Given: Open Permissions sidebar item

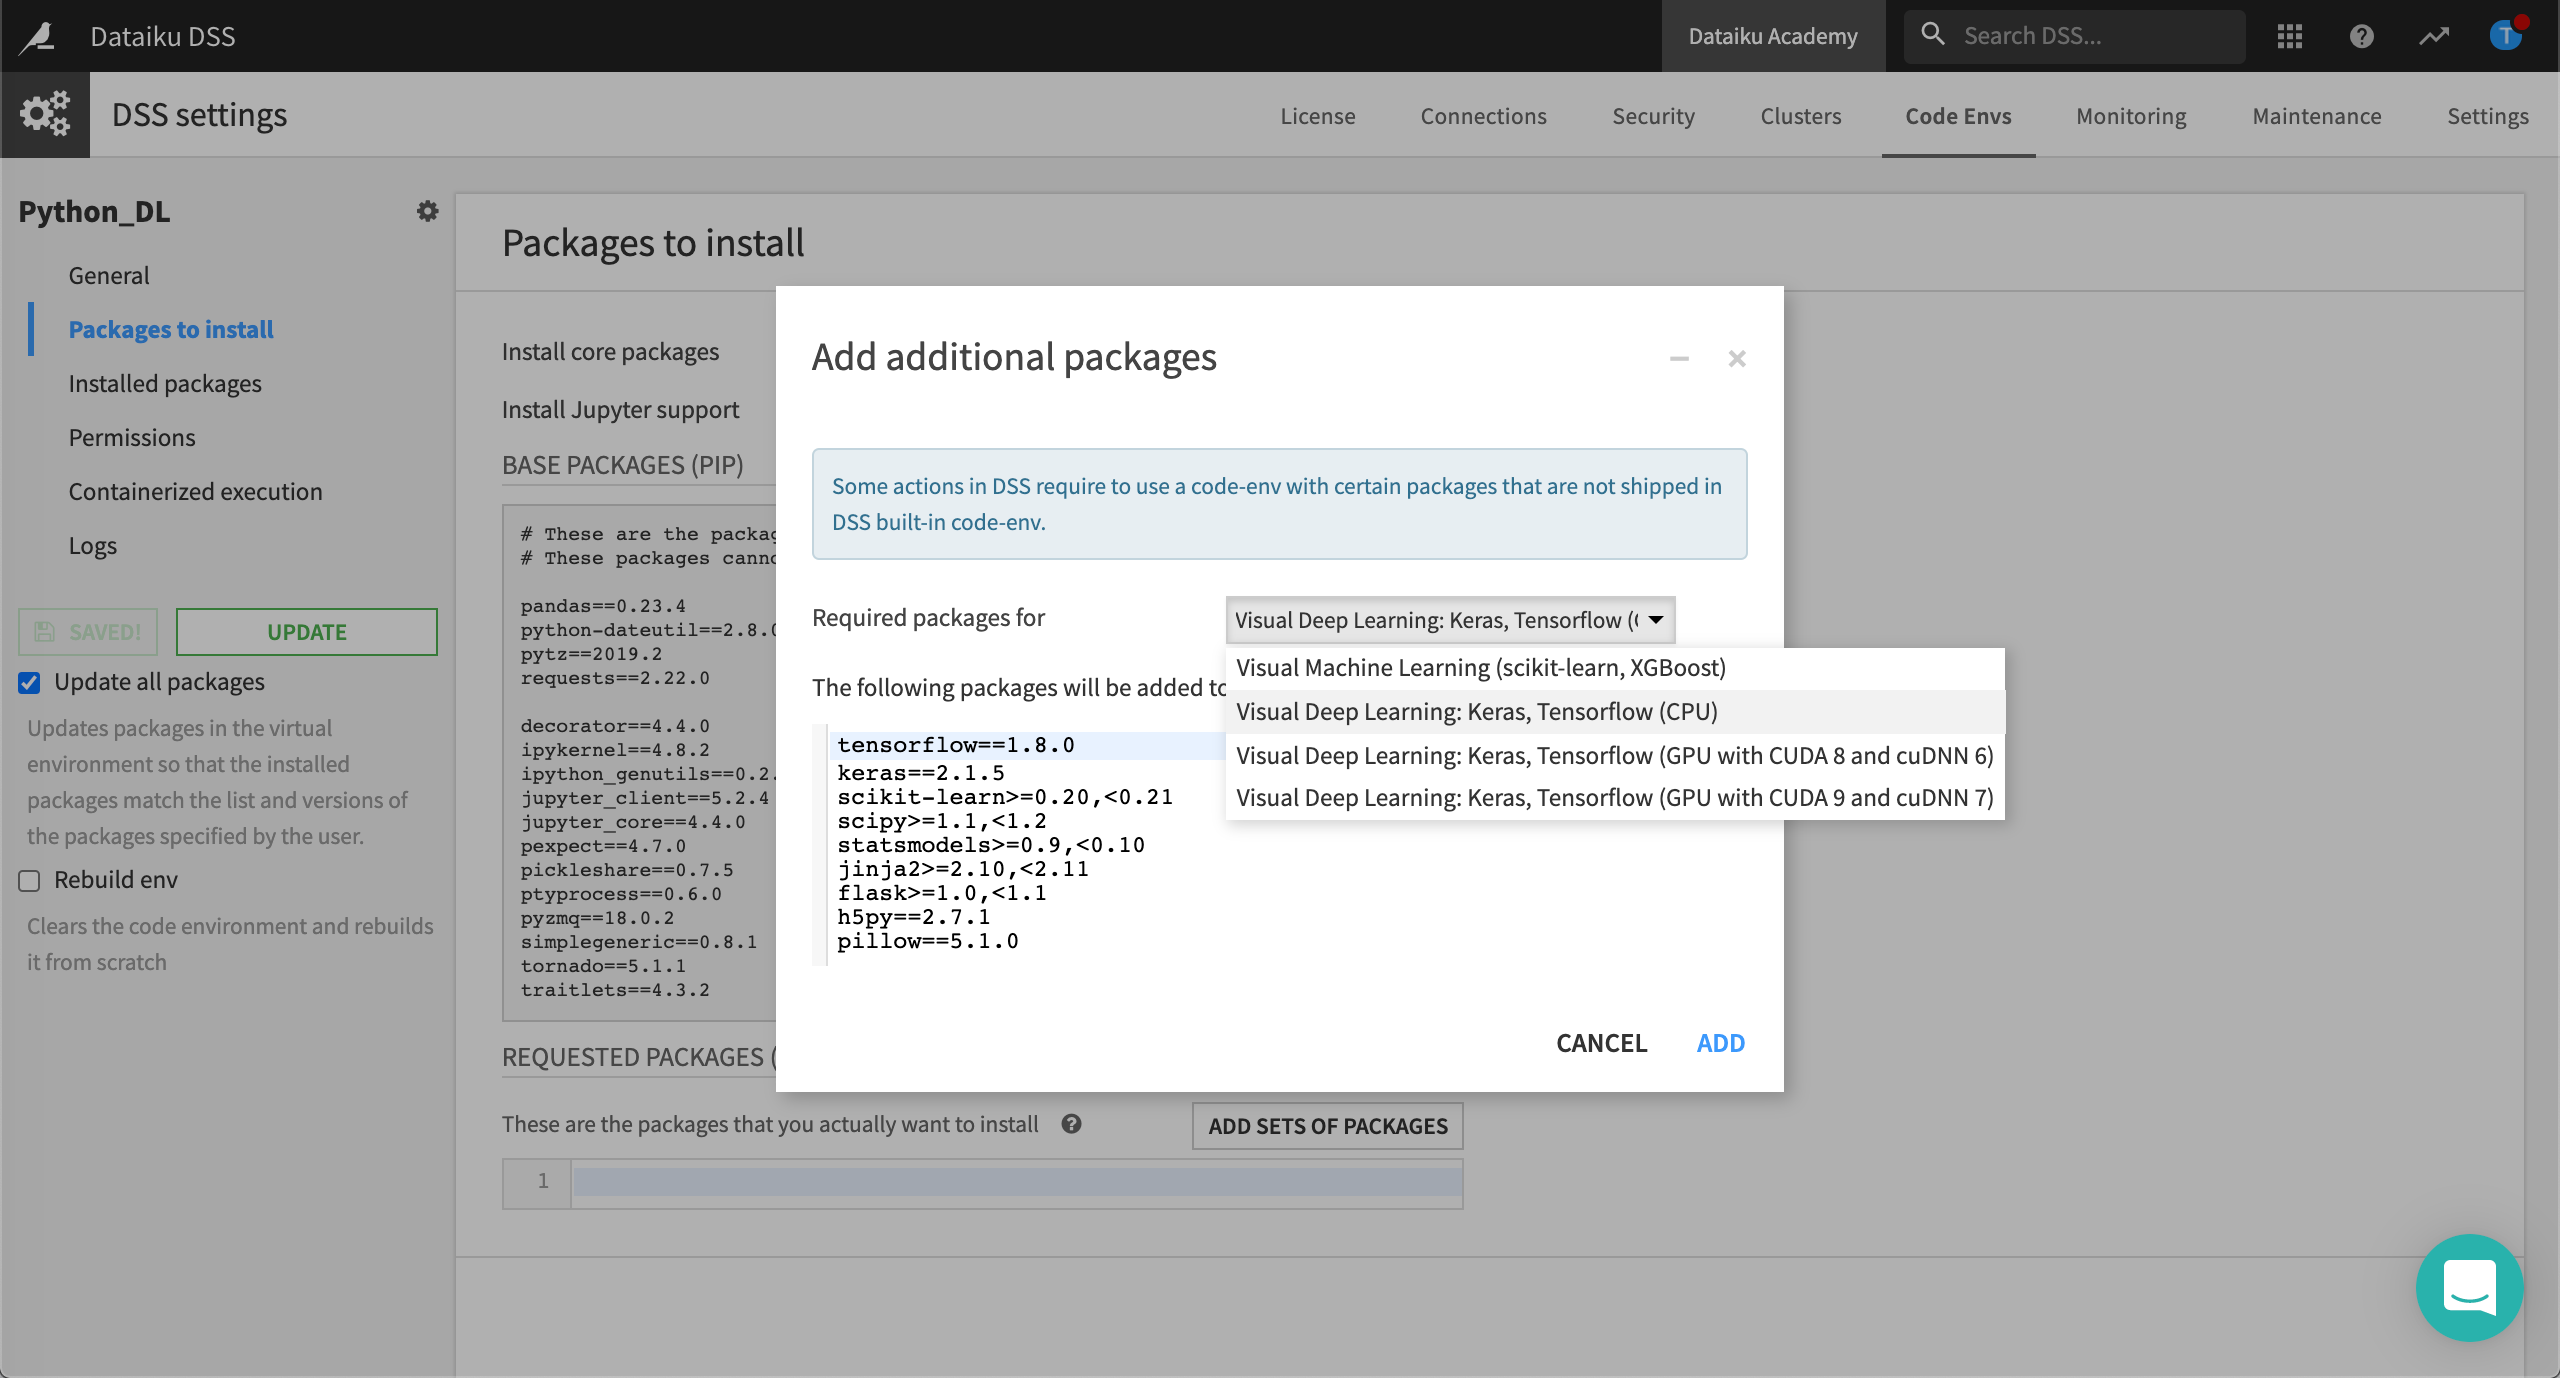Looking at the screenshot, I should (x=132, y=437).
